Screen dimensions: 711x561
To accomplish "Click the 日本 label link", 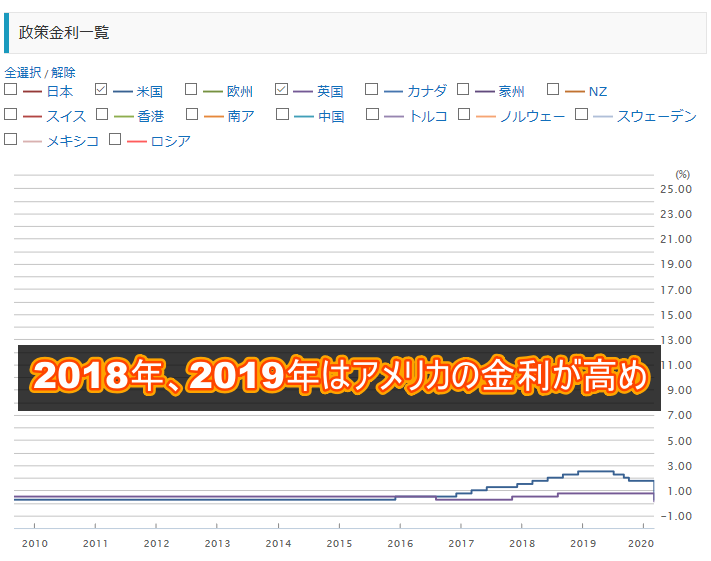I will pyautogui.click(x=60, y=92).
